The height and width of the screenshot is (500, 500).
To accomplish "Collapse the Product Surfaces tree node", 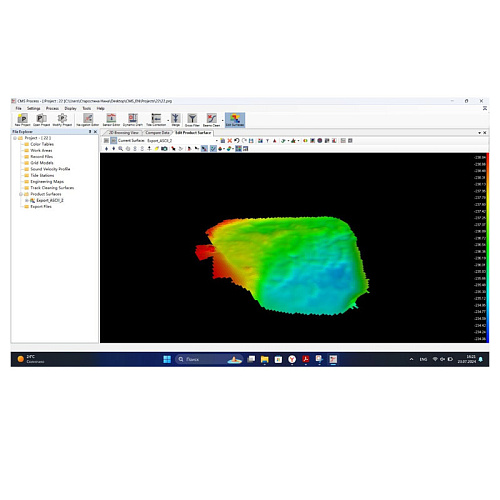I will point(21,194).
